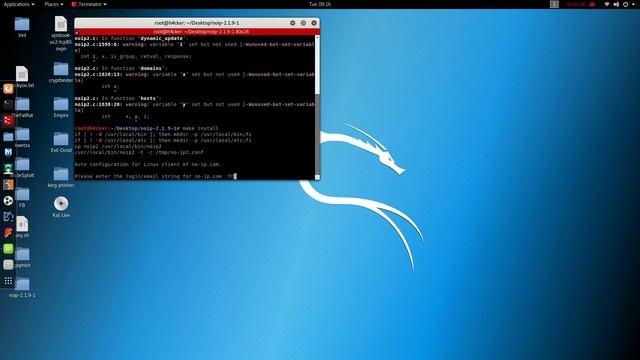The image size is (640, 360).
Task: Open the cryptbinder folder
Action: pos(61,69)
